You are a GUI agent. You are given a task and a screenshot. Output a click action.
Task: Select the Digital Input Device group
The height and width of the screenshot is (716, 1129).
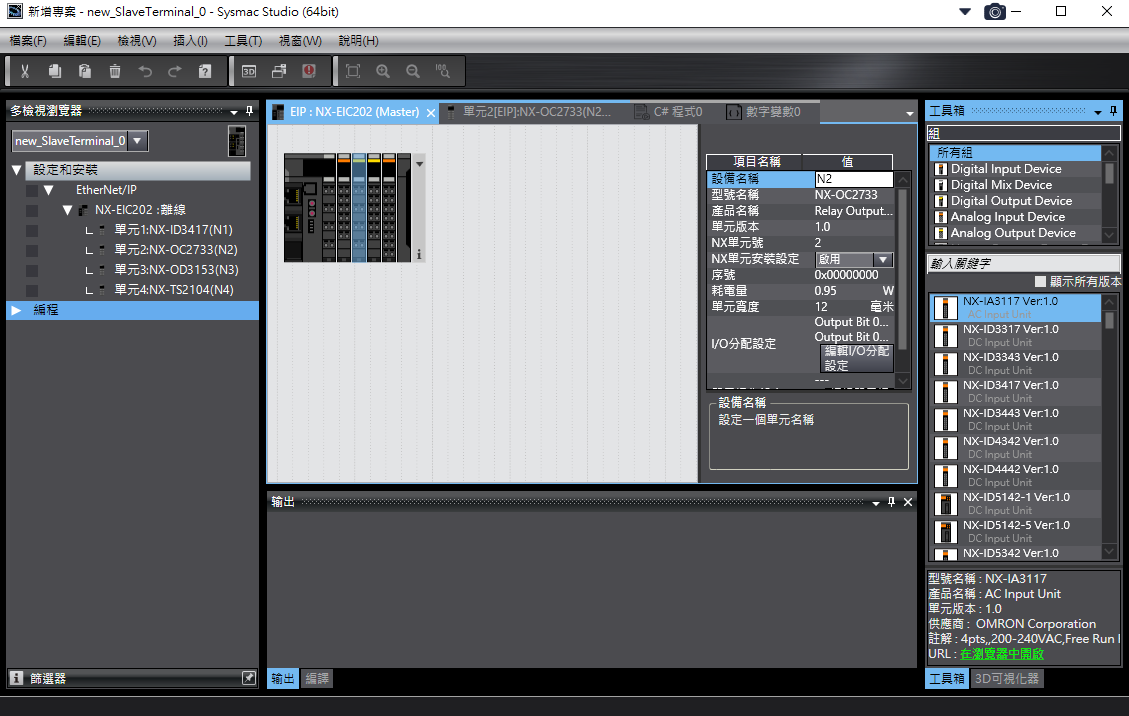coord(1015,169)
